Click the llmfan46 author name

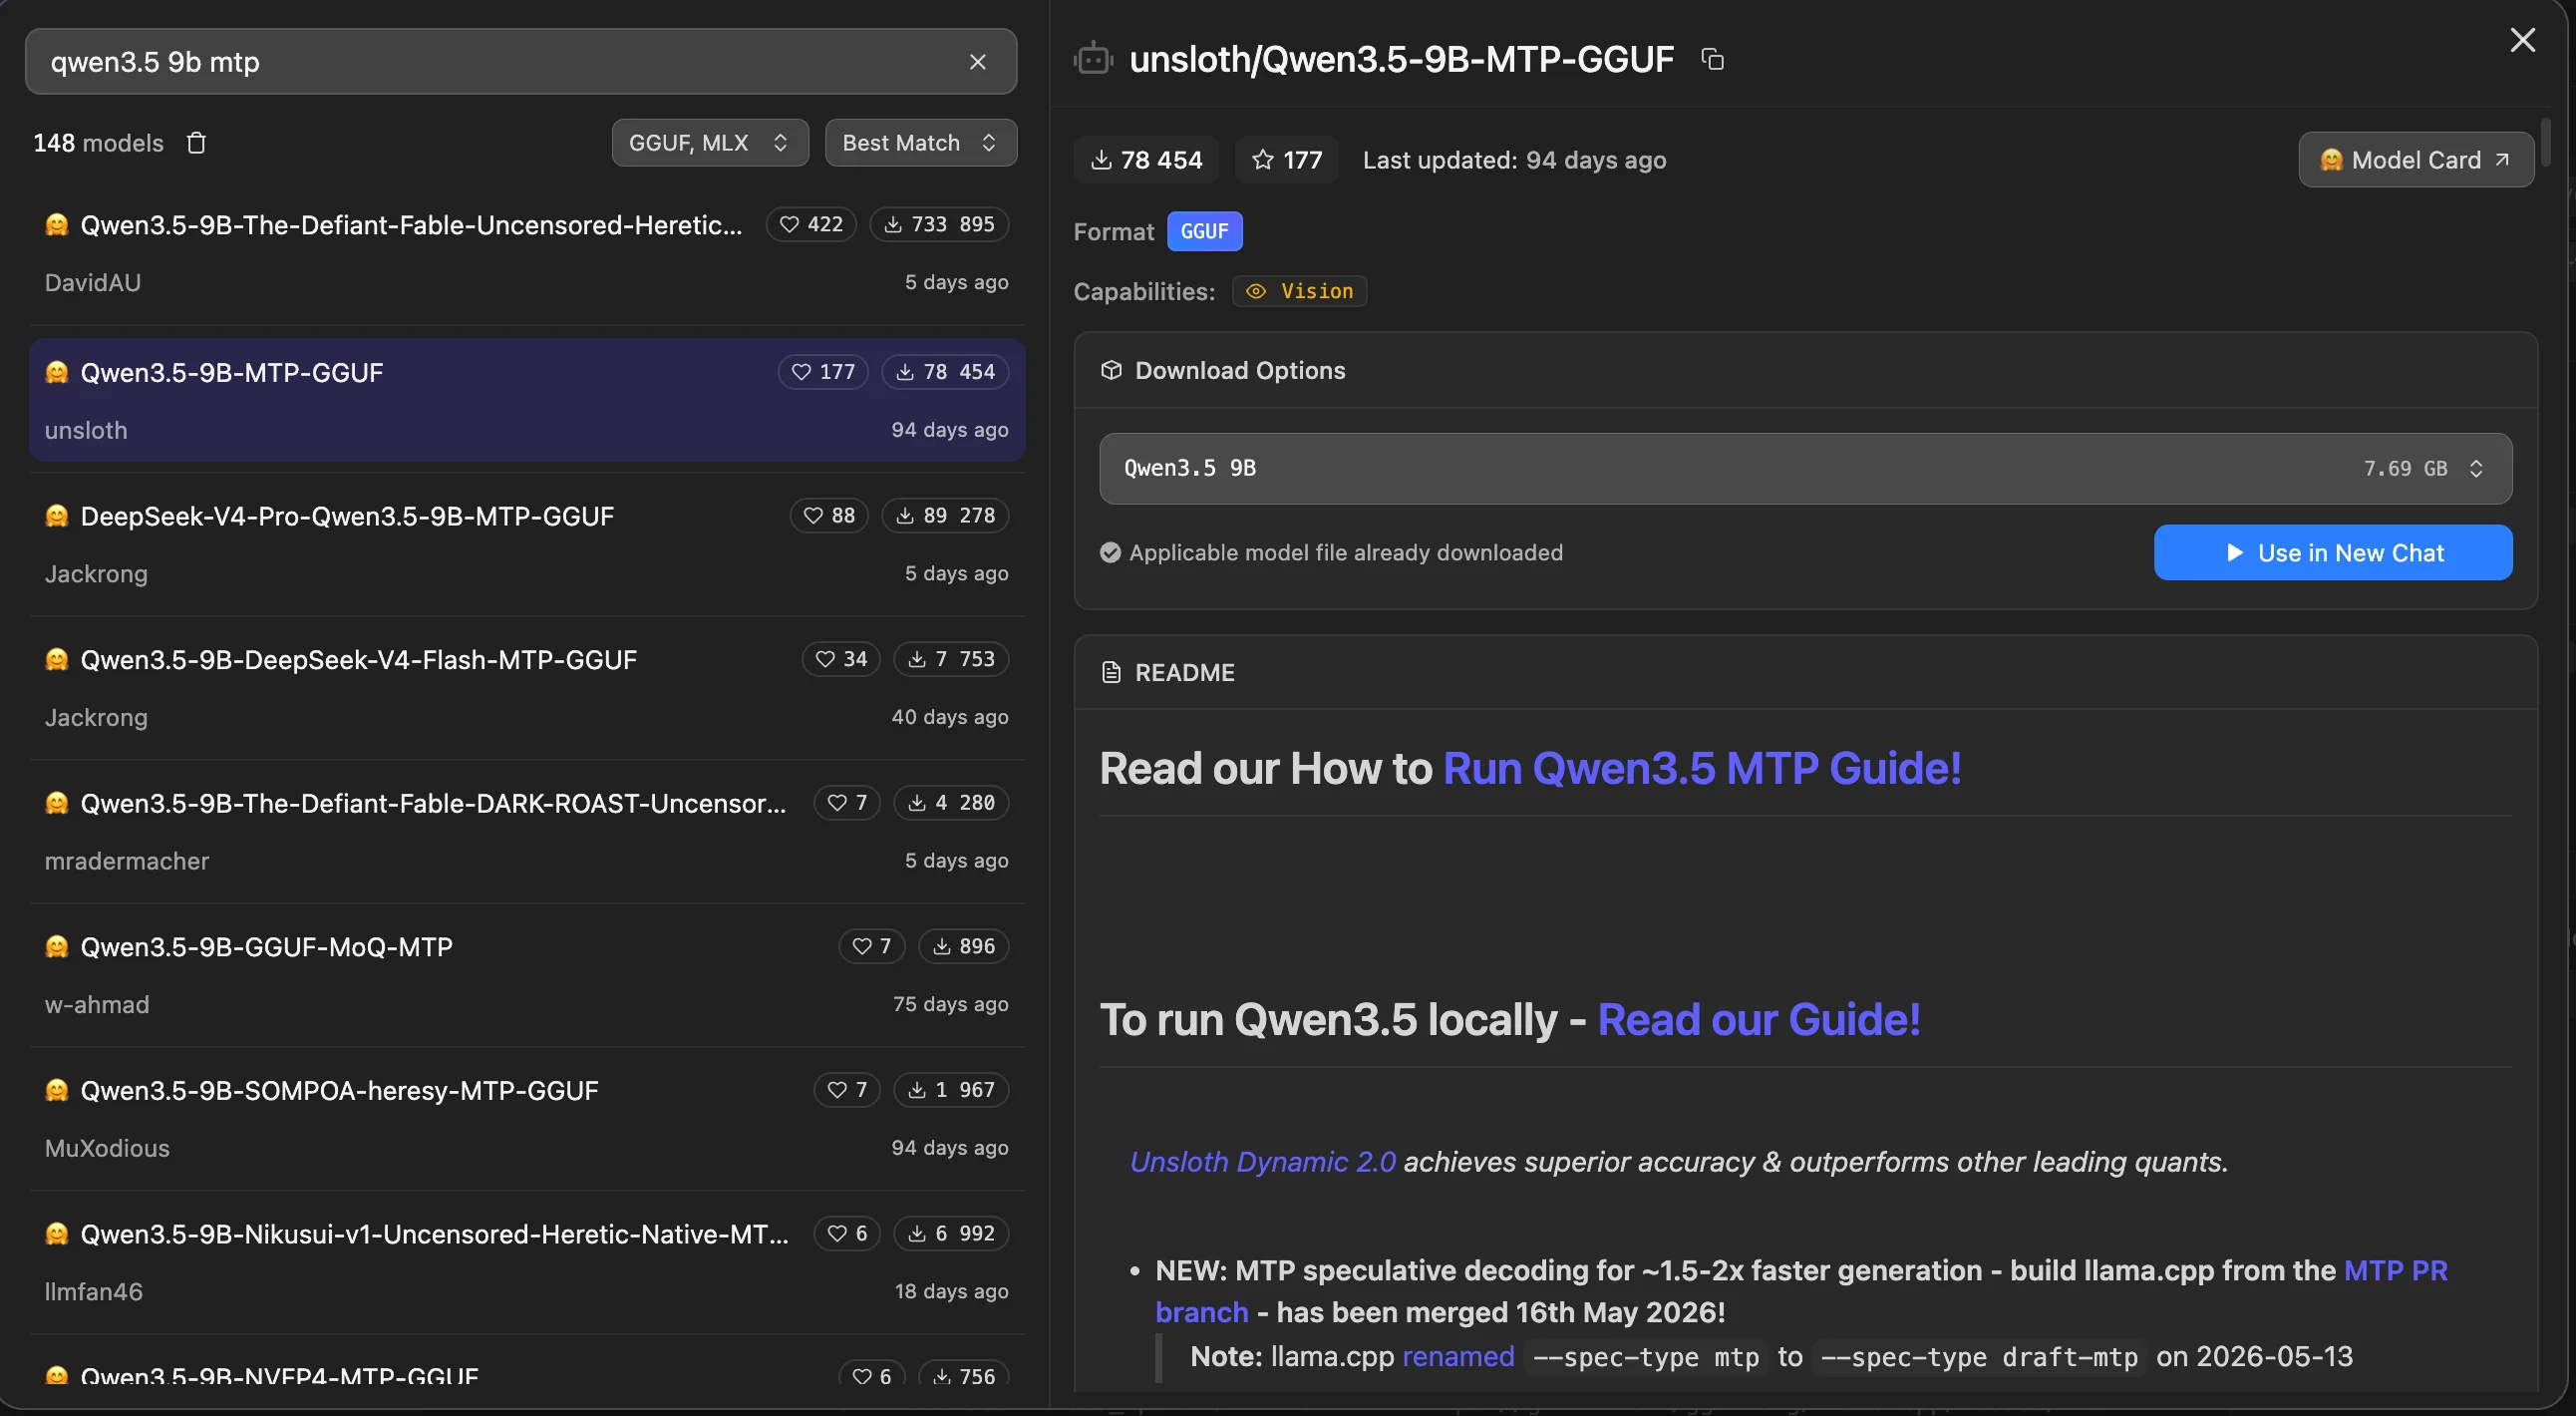(94, 1292)
